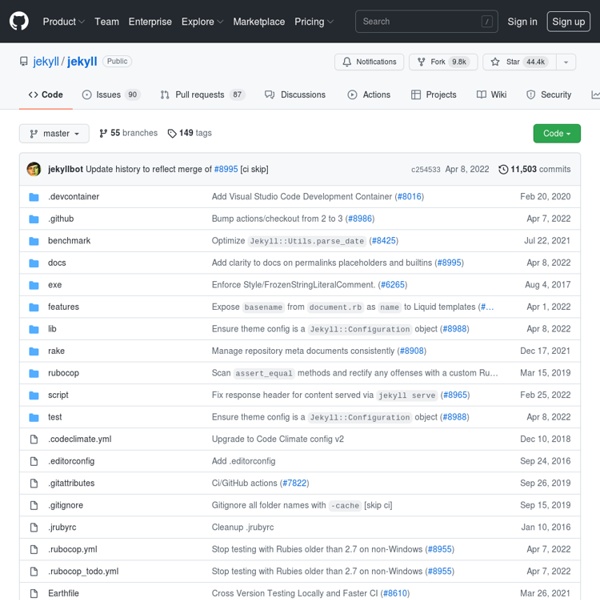Select the Code tab
The height and width of the screenshot is (600, 600).
pyautogui.click(x=46, y=95)
